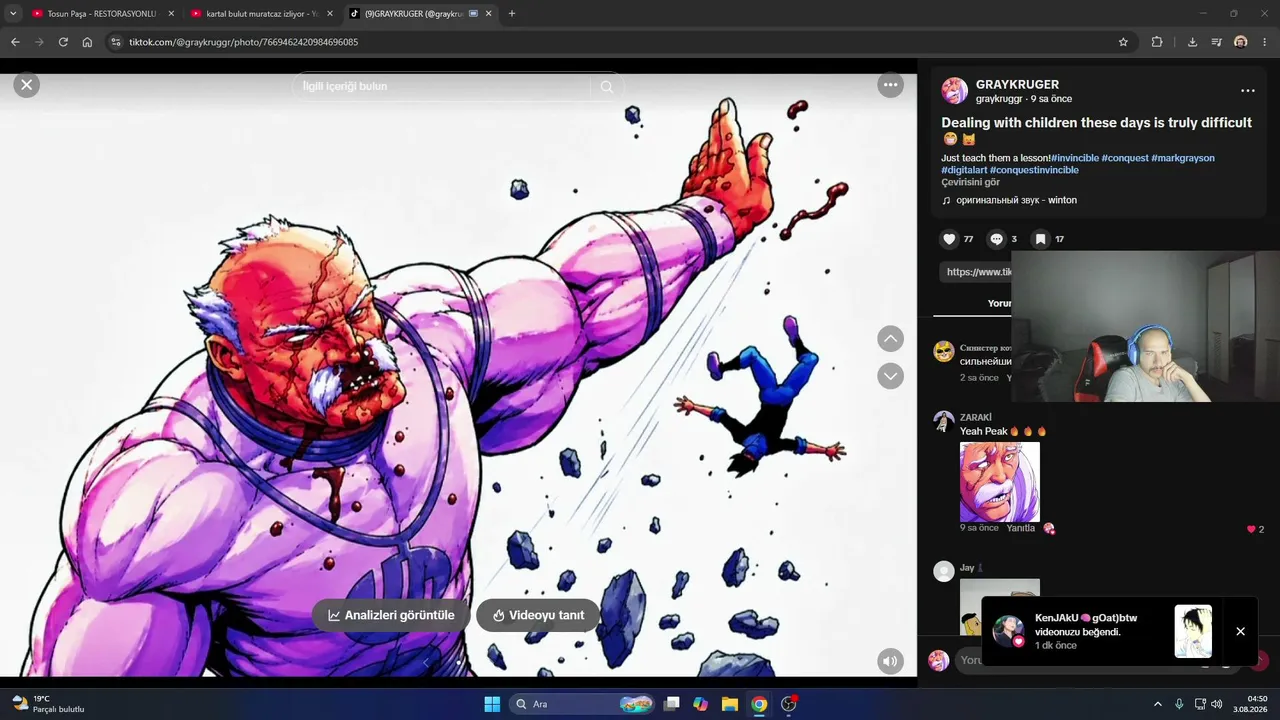
Task: Open the image in ZARAKİ's comment
Action: coord(1000,482)
